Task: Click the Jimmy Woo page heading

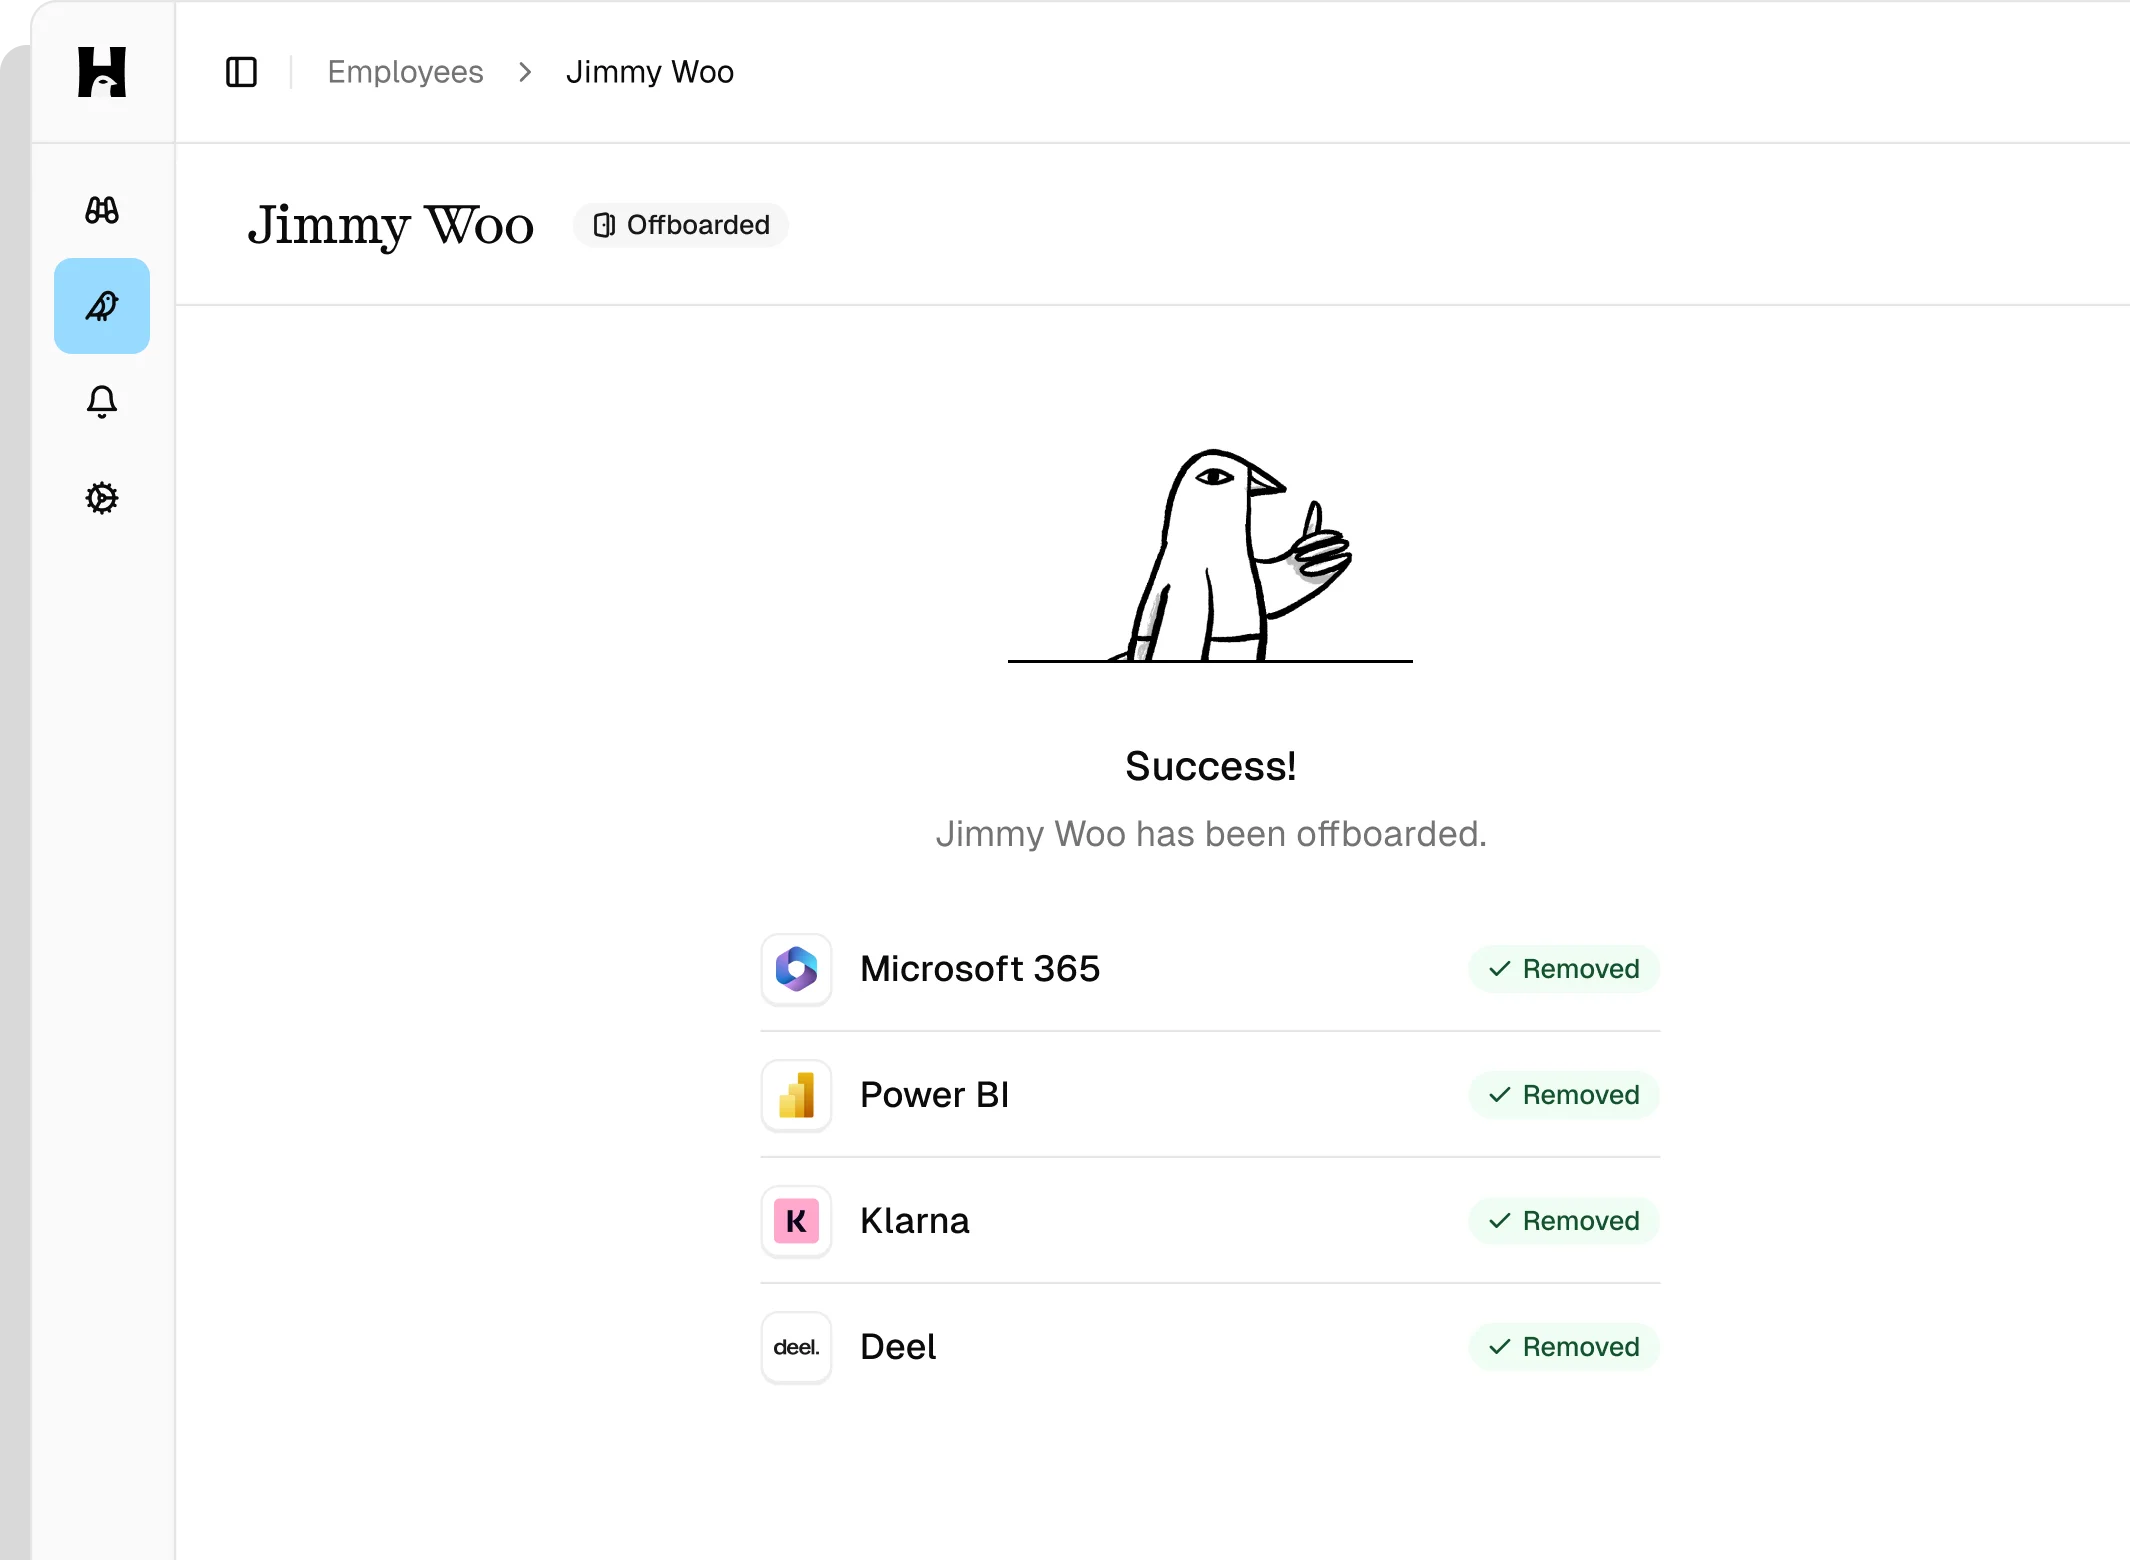Action: pos(391,225)
